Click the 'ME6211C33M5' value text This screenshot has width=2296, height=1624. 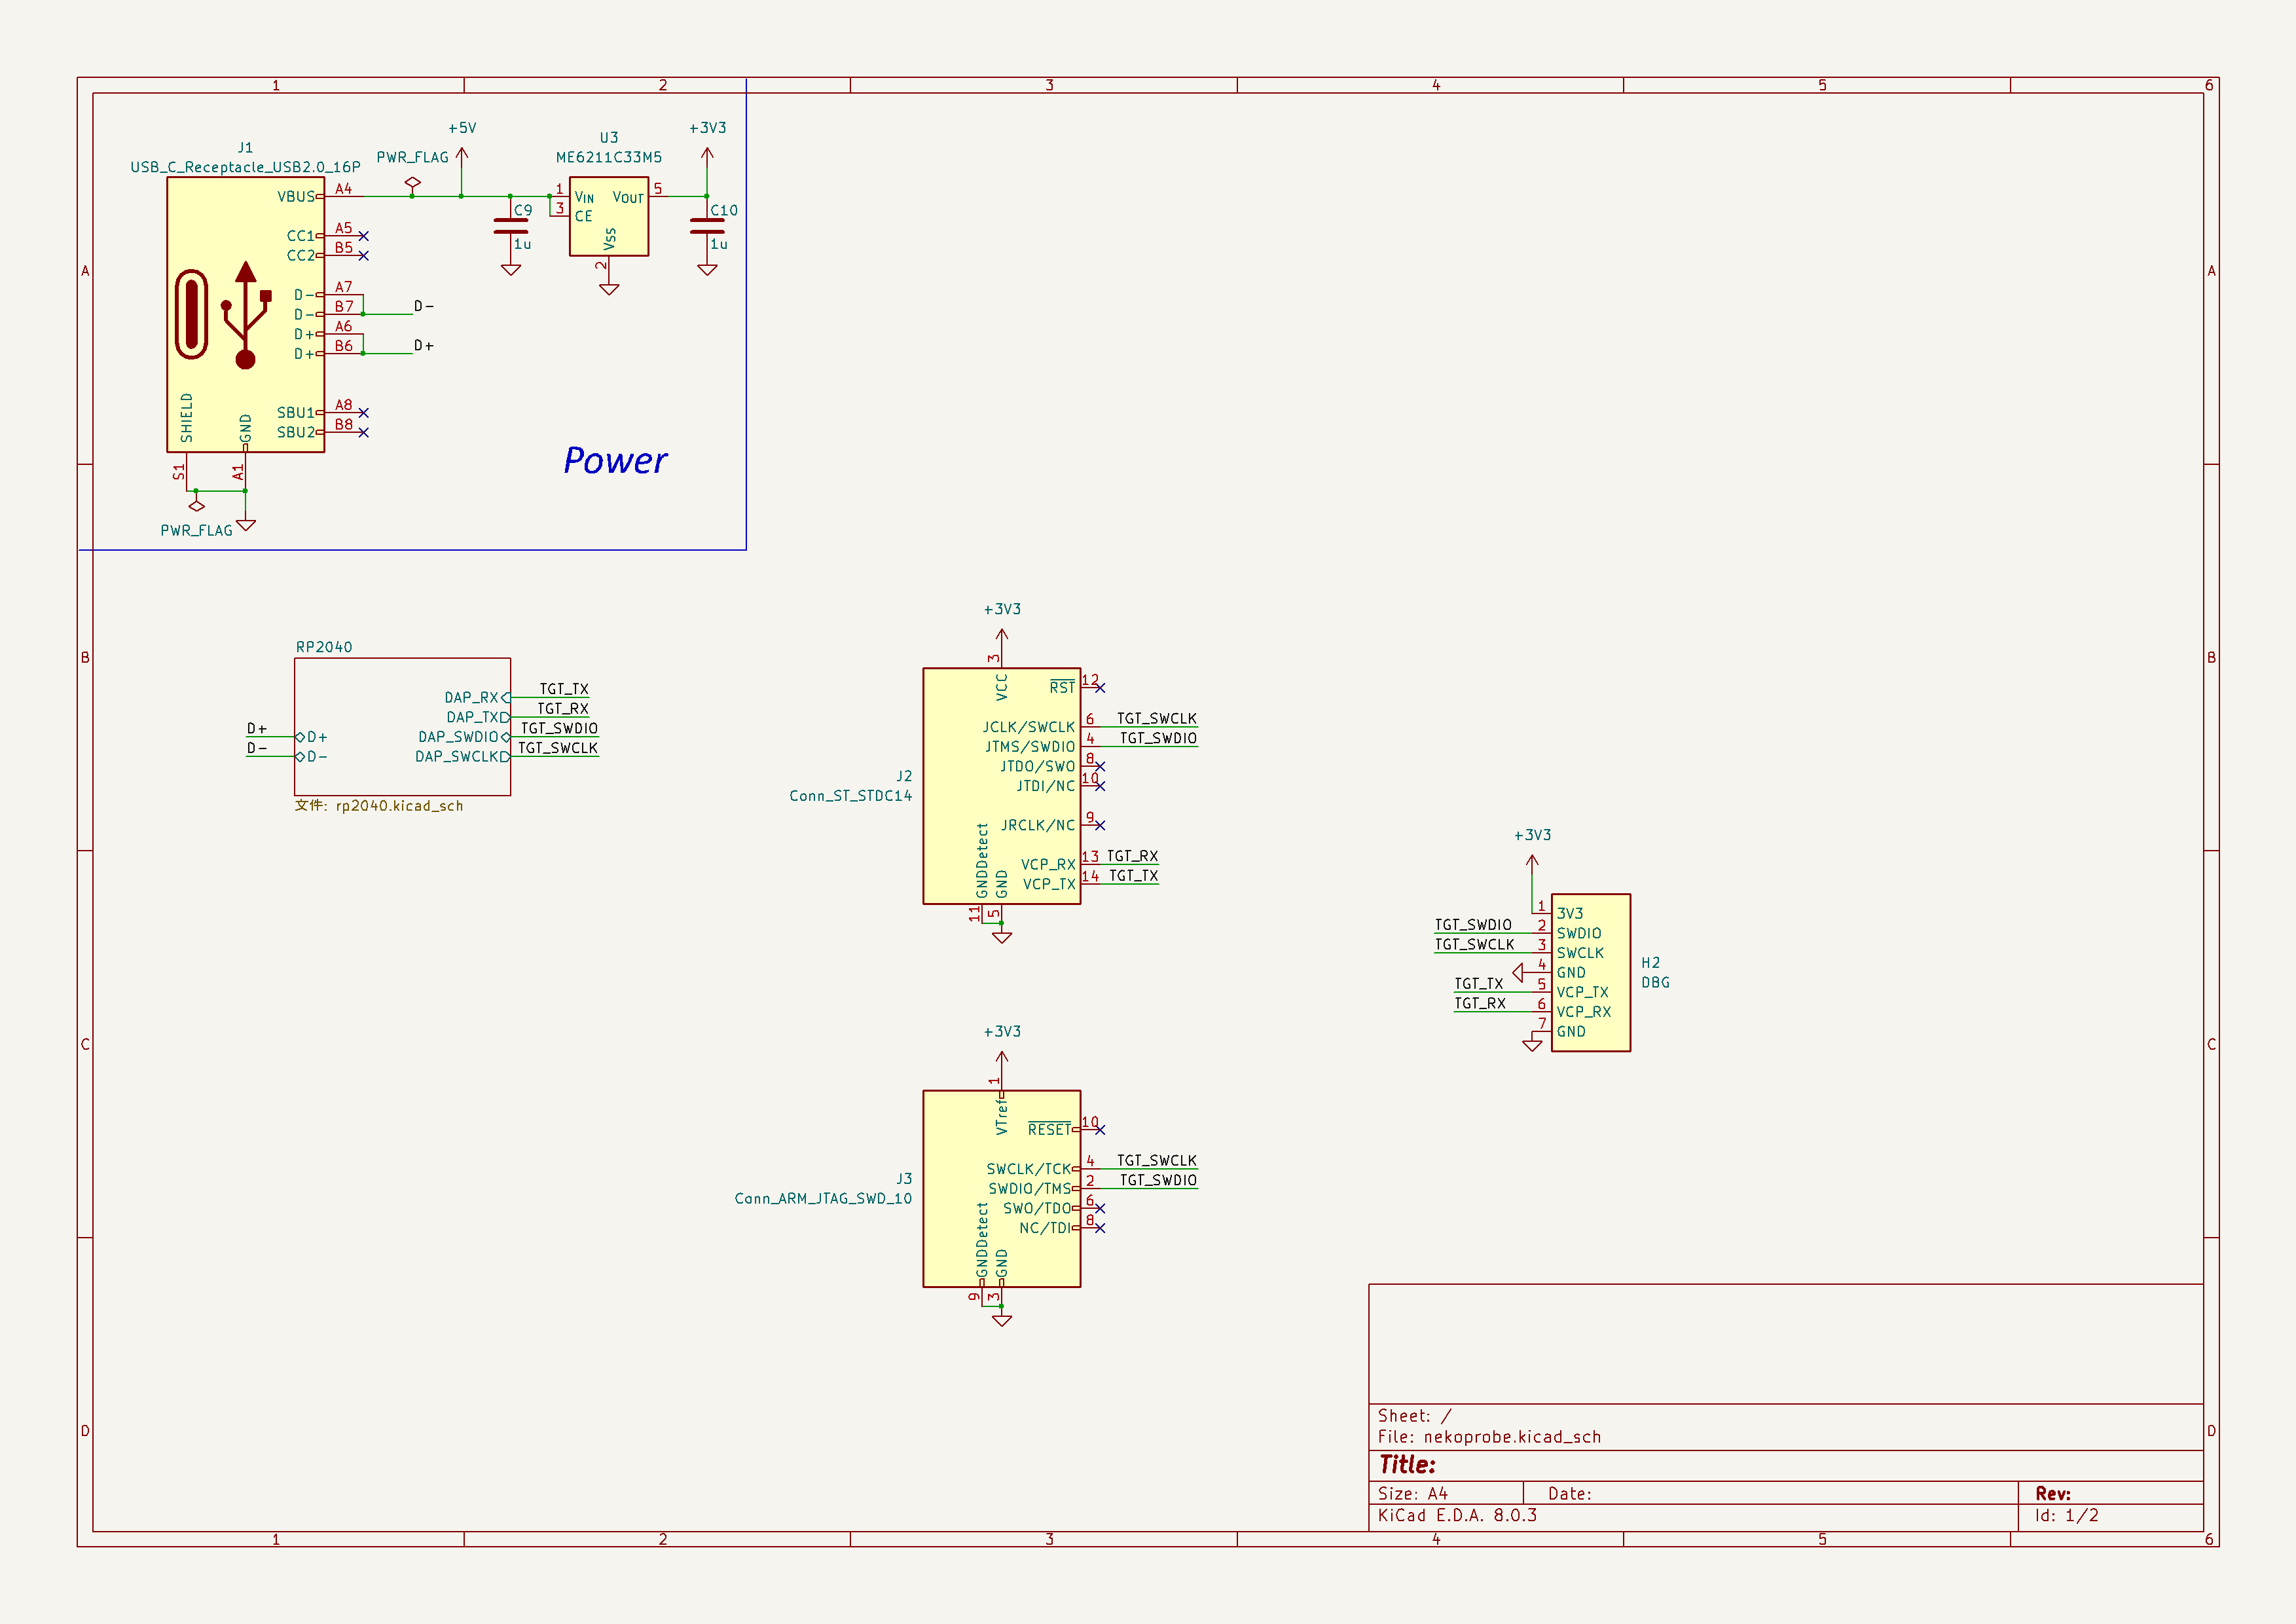click(609, 157)
